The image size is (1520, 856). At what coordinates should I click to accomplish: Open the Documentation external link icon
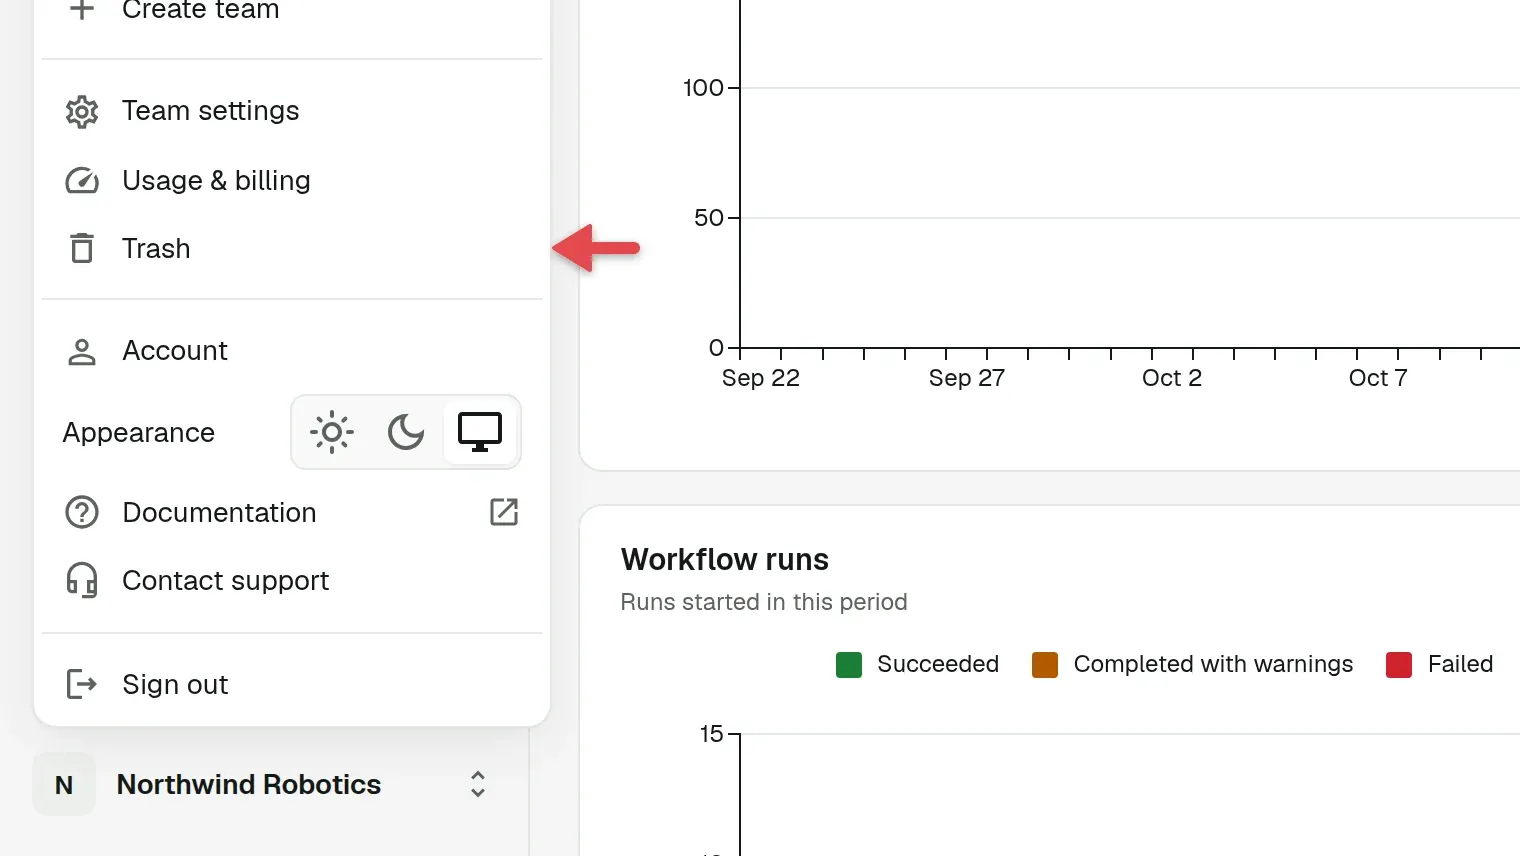click(x=504, y=512)
